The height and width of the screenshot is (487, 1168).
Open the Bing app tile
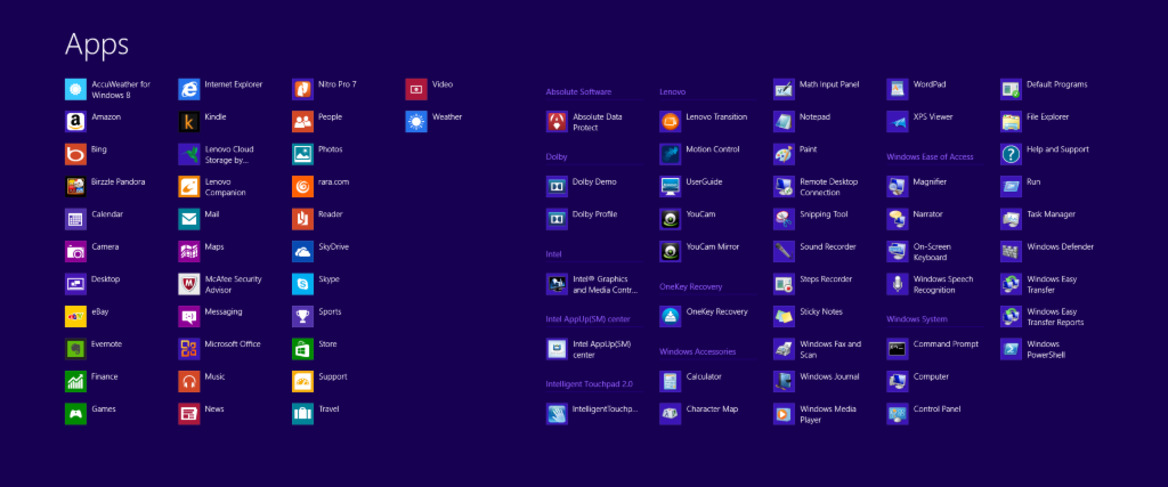click(x=75, y=154)
